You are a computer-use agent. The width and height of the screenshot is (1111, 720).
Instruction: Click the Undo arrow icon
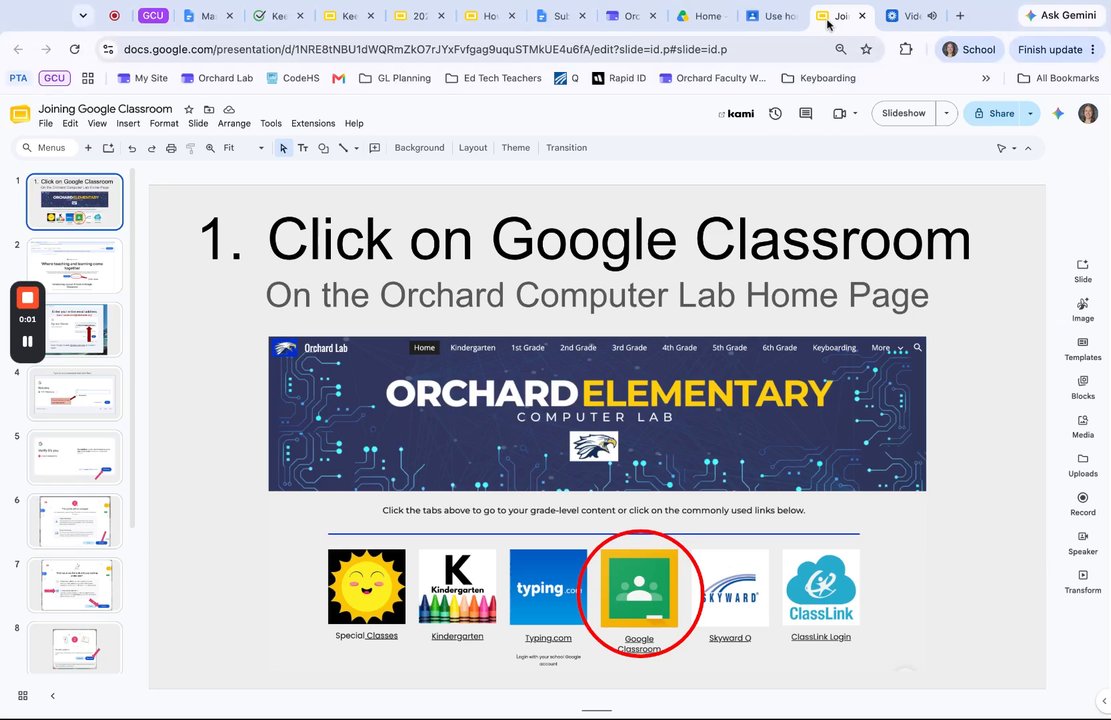click(x=132, y=148)
